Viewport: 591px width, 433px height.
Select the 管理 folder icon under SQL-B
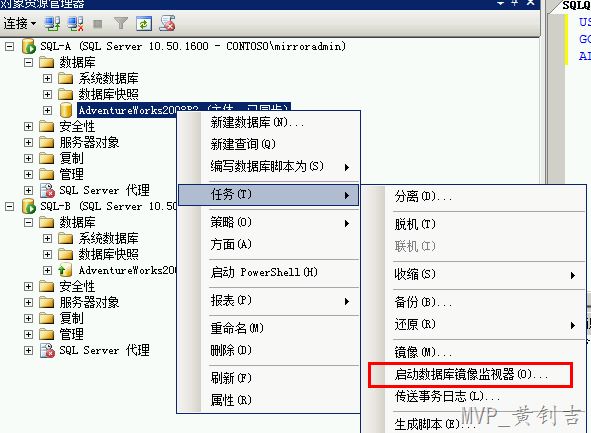47,334
